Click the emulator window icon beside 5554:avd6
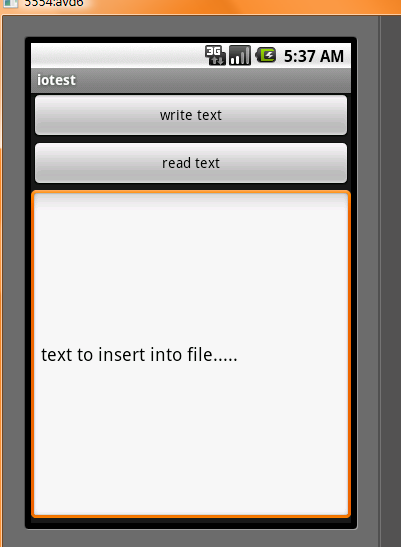 pyautogui.click(x=9, y=3)
